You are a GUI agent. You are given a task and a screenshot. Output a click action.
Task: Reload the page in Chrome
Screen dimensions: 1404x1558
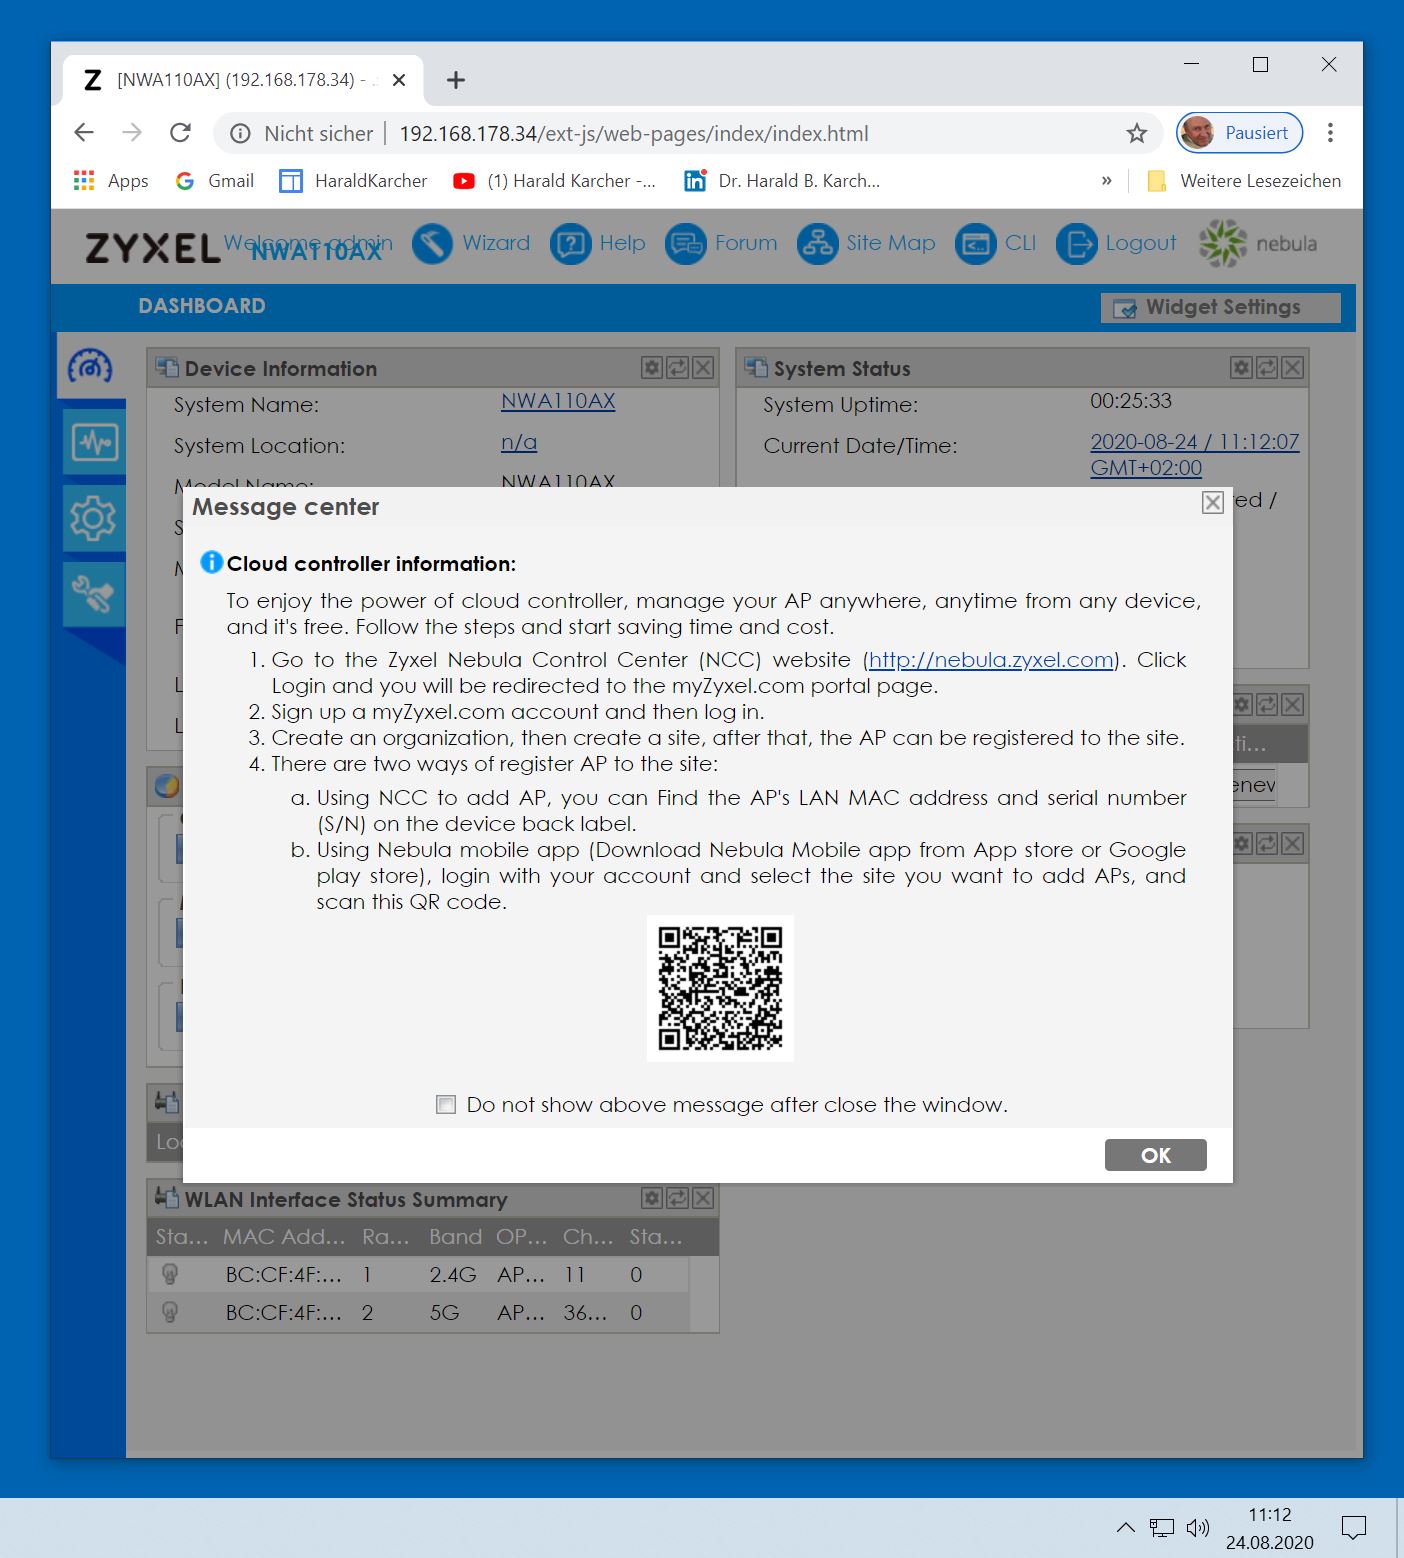pyautogui.click(x=180, y=133)
